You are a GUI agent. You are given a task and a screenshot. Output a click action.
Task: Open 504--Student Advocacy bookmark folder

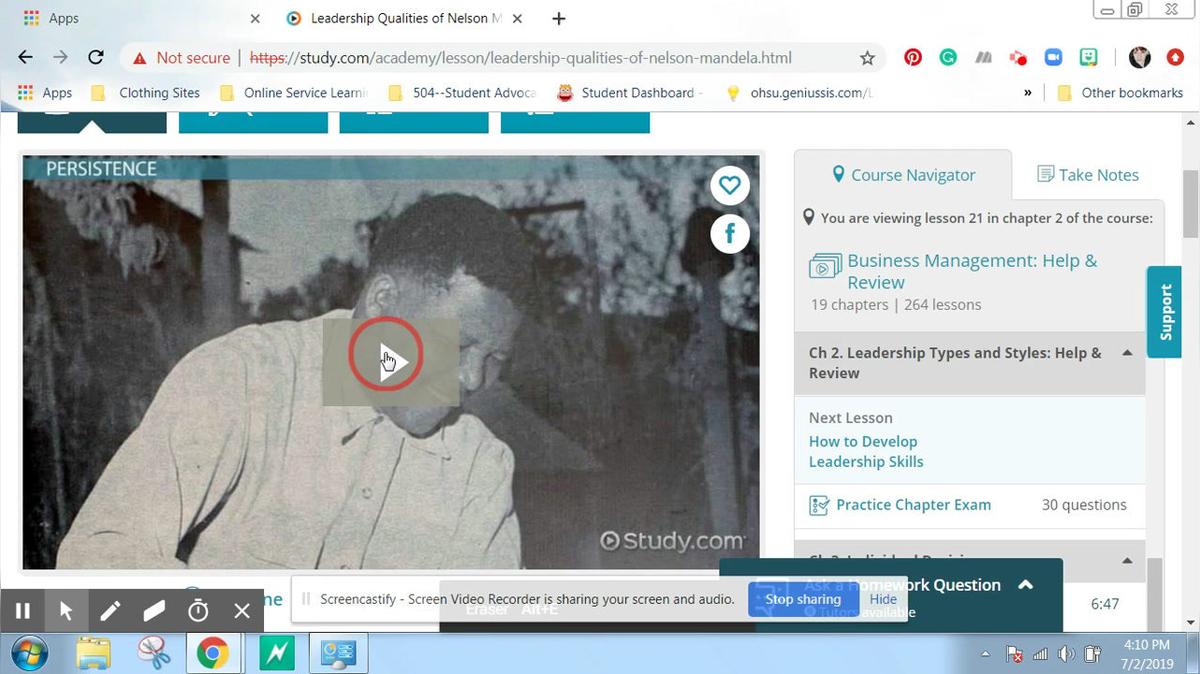[x=463, y=93]
